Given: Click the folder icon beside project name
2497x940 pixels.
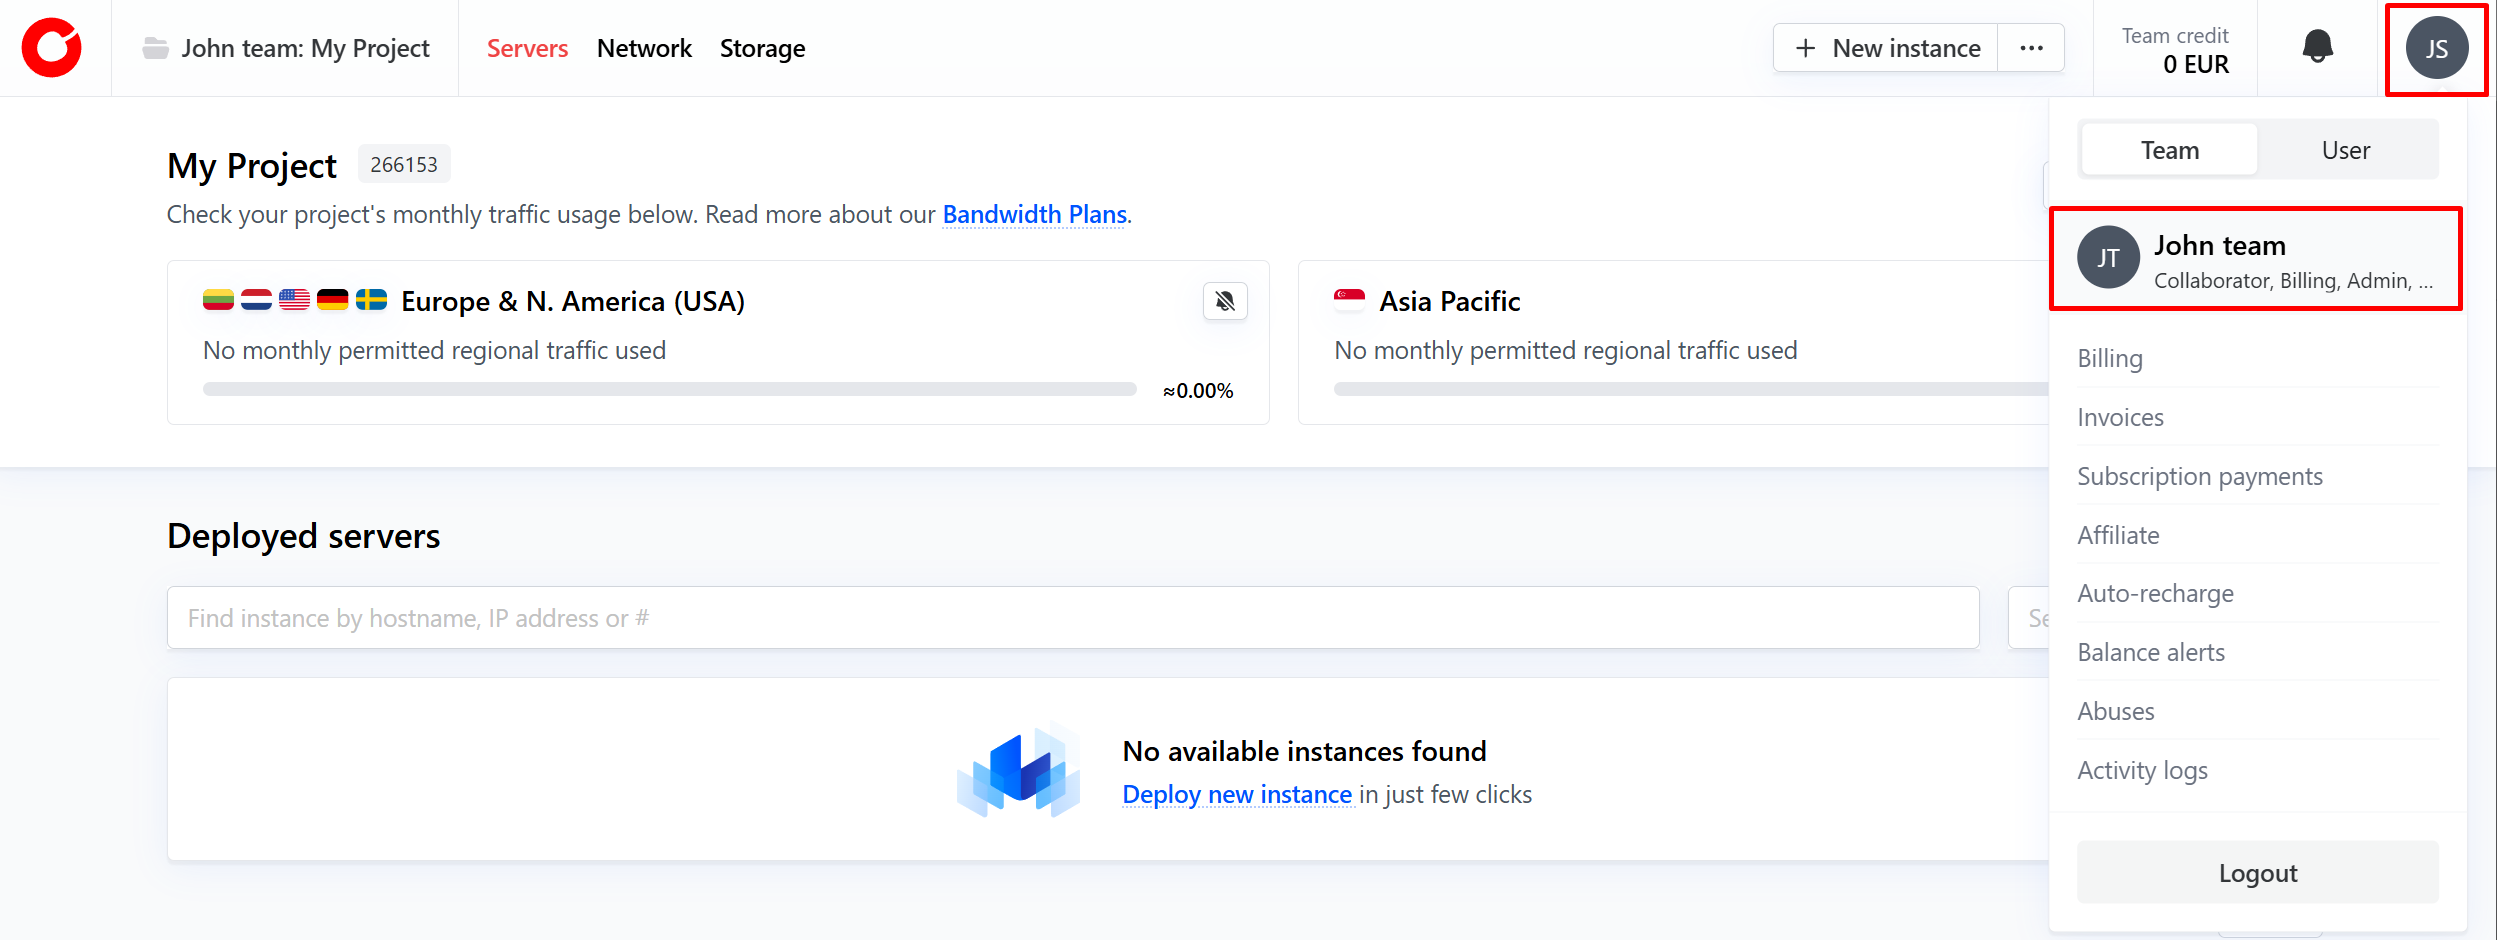Looking at the screenshot, I should (x=155, y=48).
